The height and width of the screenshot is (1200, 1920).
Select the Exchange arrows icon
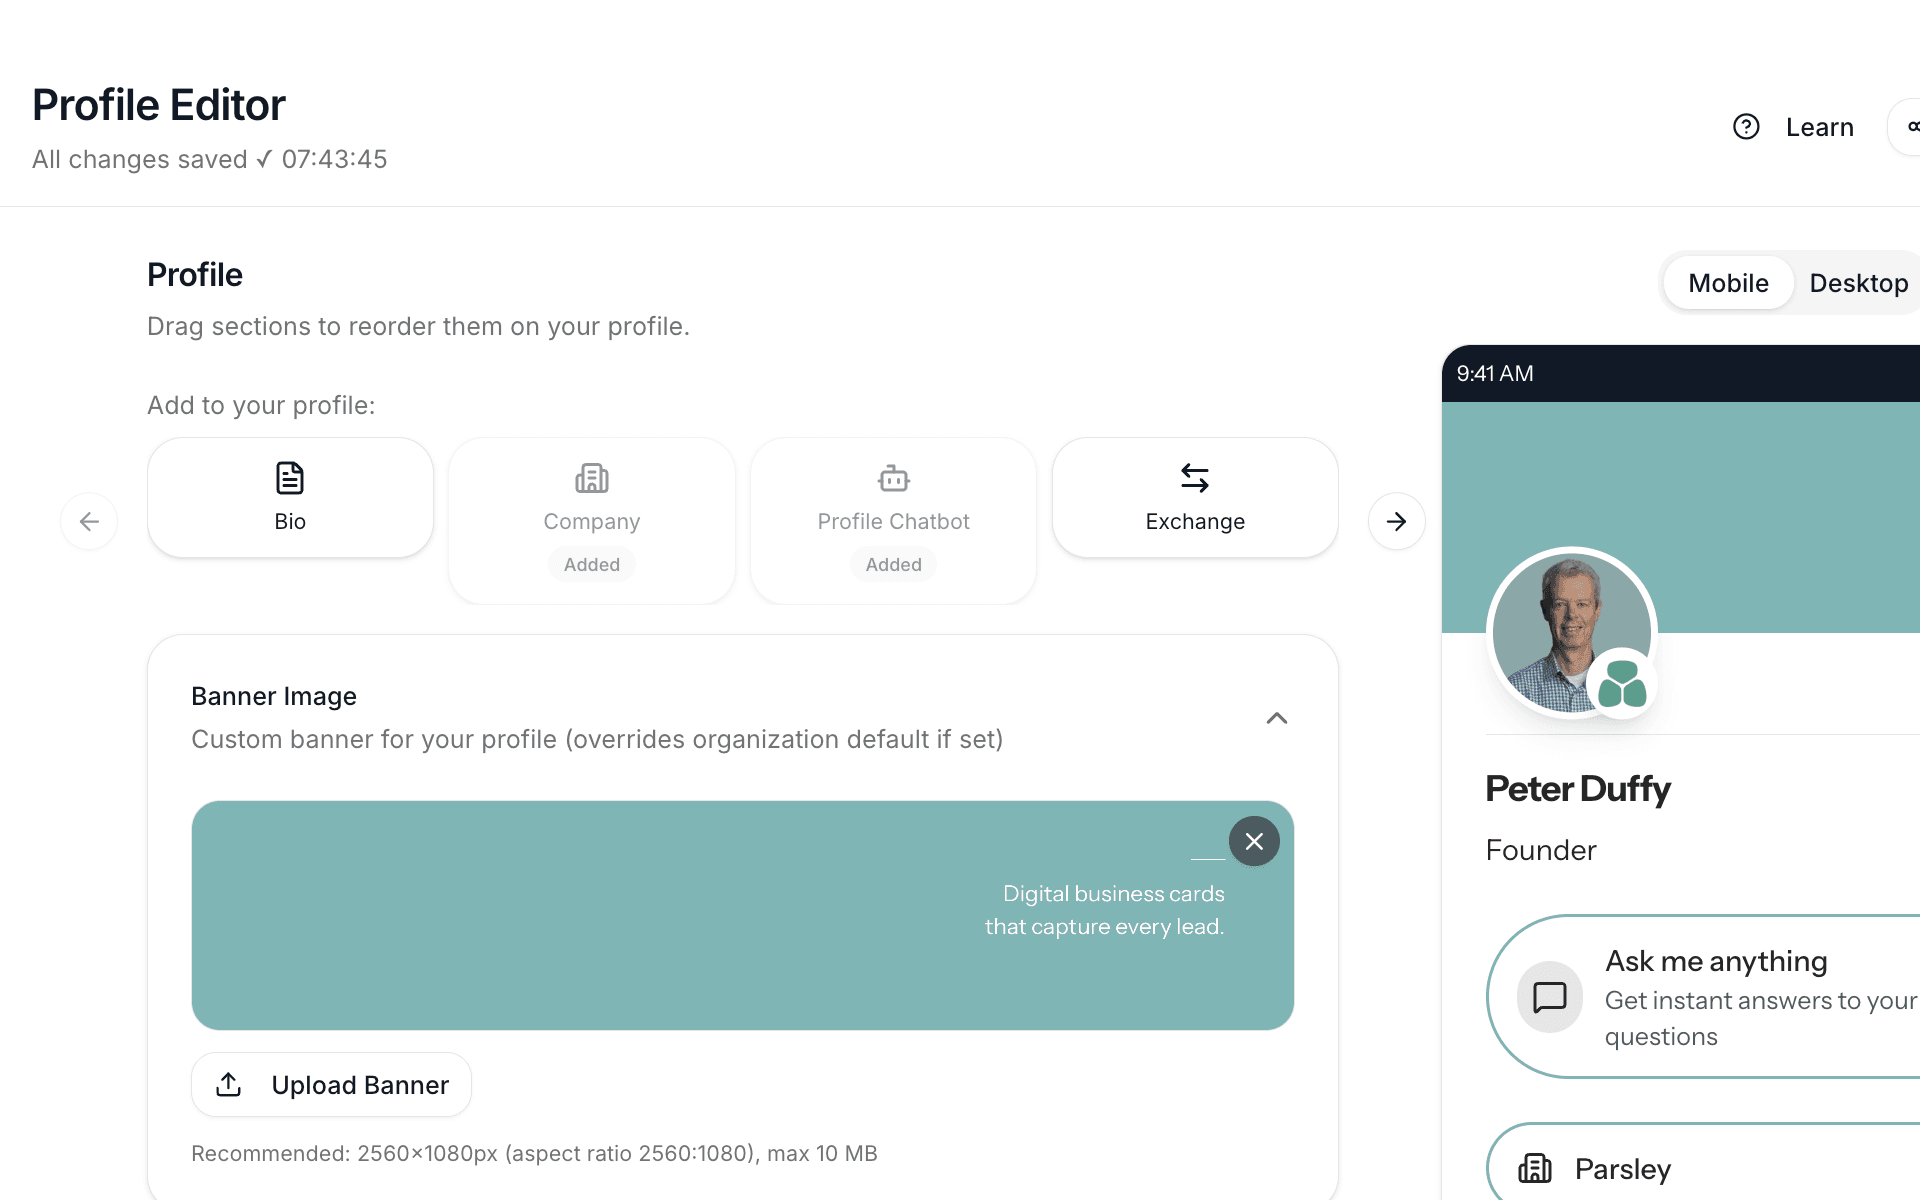pyautogui.click(x=1195, y=478)
